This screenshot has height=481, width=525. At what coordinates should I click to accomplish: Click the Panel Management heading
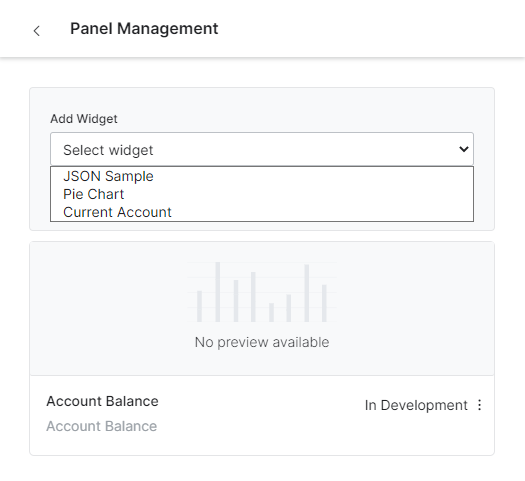(x=144, y=28)
